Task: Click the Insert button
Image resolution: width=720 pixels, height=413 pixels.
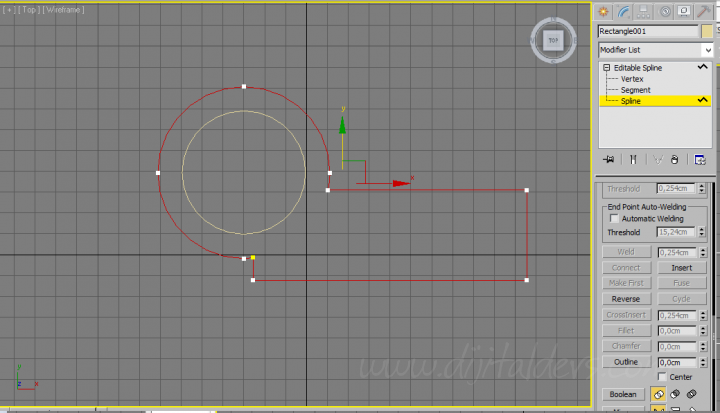Action: 681,267
